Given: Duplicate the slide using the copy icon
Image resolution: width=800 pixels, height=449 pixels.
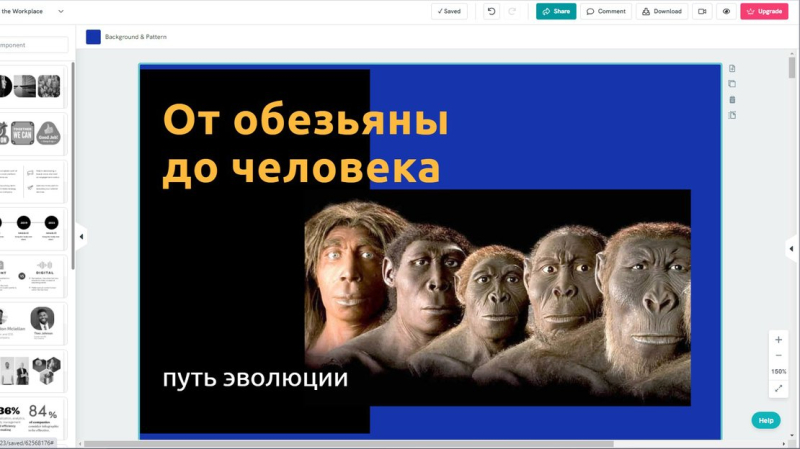Looking at the screenshot, I should [732, 84].
